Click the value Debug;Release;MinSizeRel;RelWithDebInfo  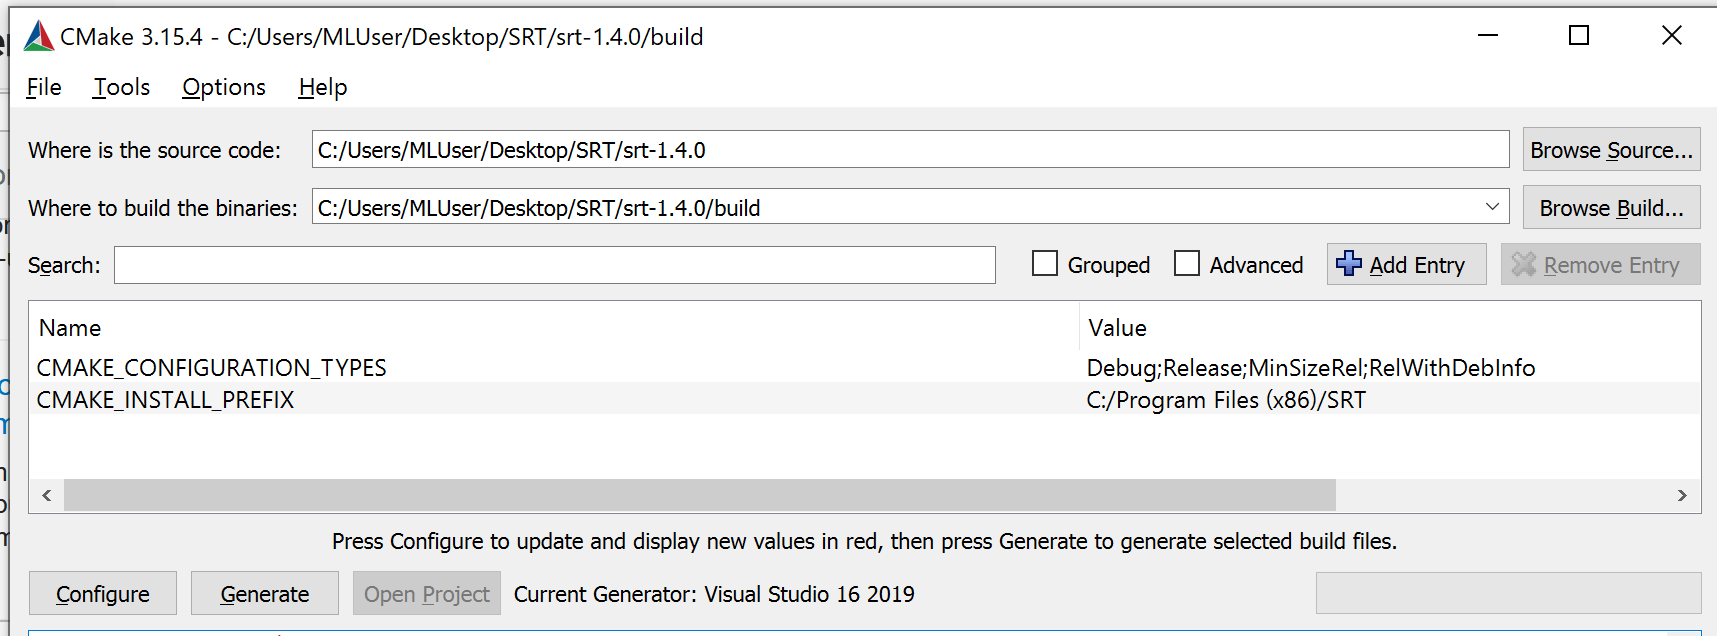[1311, 368]
